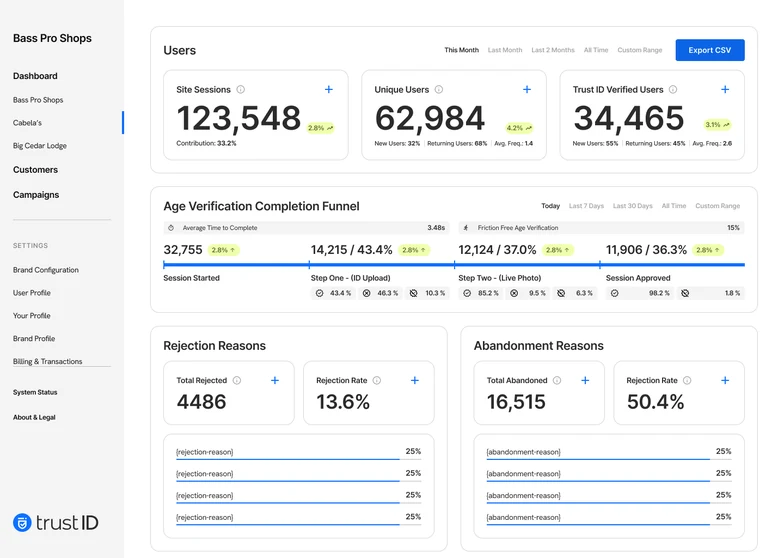Select Last 30 Days in funnel filter
This screenshot has width=784, height=558.
[632, 206]
